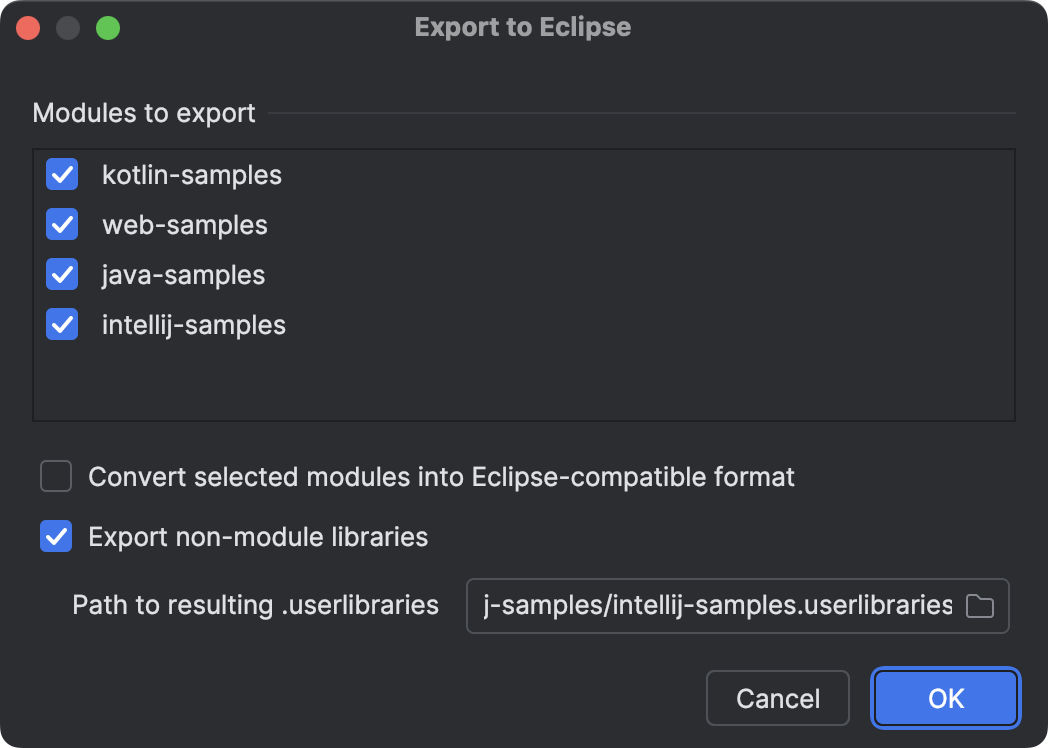The width and height of the screenshot is (1048, 748).
Task: Select the web-samples module label
Action: click(x=184, y=224)
